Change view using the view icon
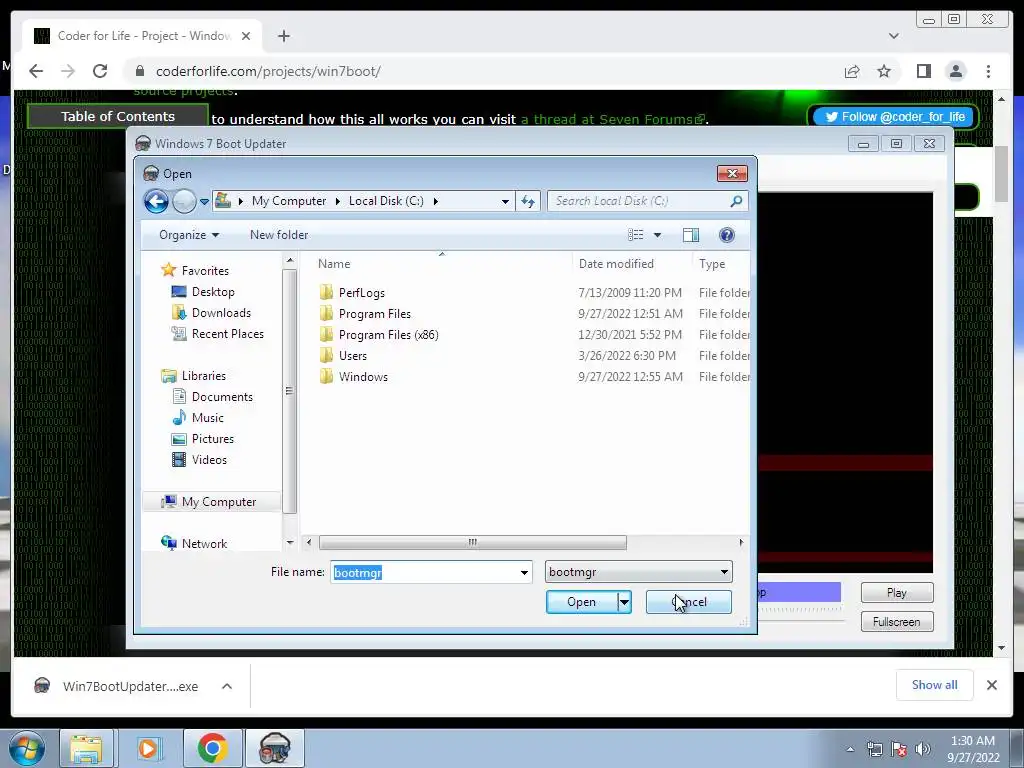Screen dimensions: 1024x768 pos(635,235)
